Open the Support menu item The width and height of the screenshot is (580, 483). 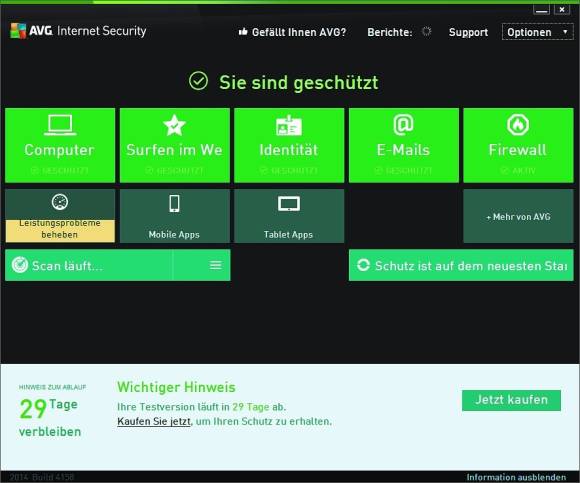tap(468, 32)
